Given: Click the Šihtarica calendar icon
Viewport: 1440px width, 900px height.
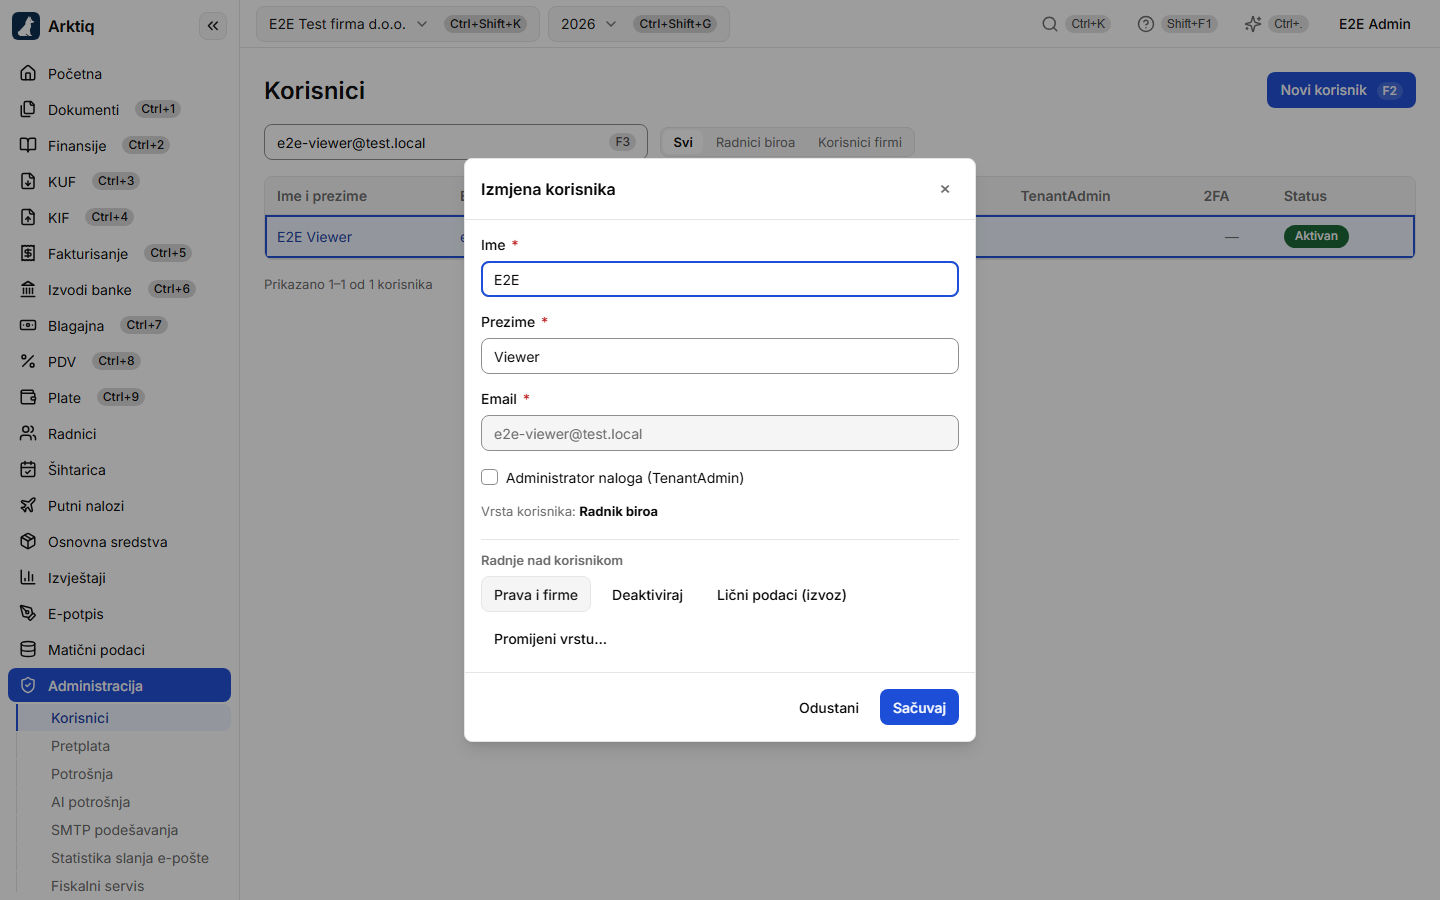Looking at the screenshot, I should pyautogui.click(x=28, y=469).
